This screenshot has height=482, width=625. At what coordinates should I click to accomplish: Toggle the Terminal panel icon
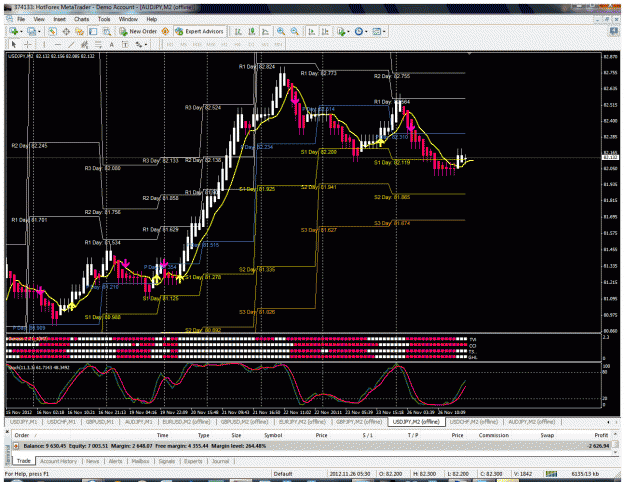tap(93, 31)
